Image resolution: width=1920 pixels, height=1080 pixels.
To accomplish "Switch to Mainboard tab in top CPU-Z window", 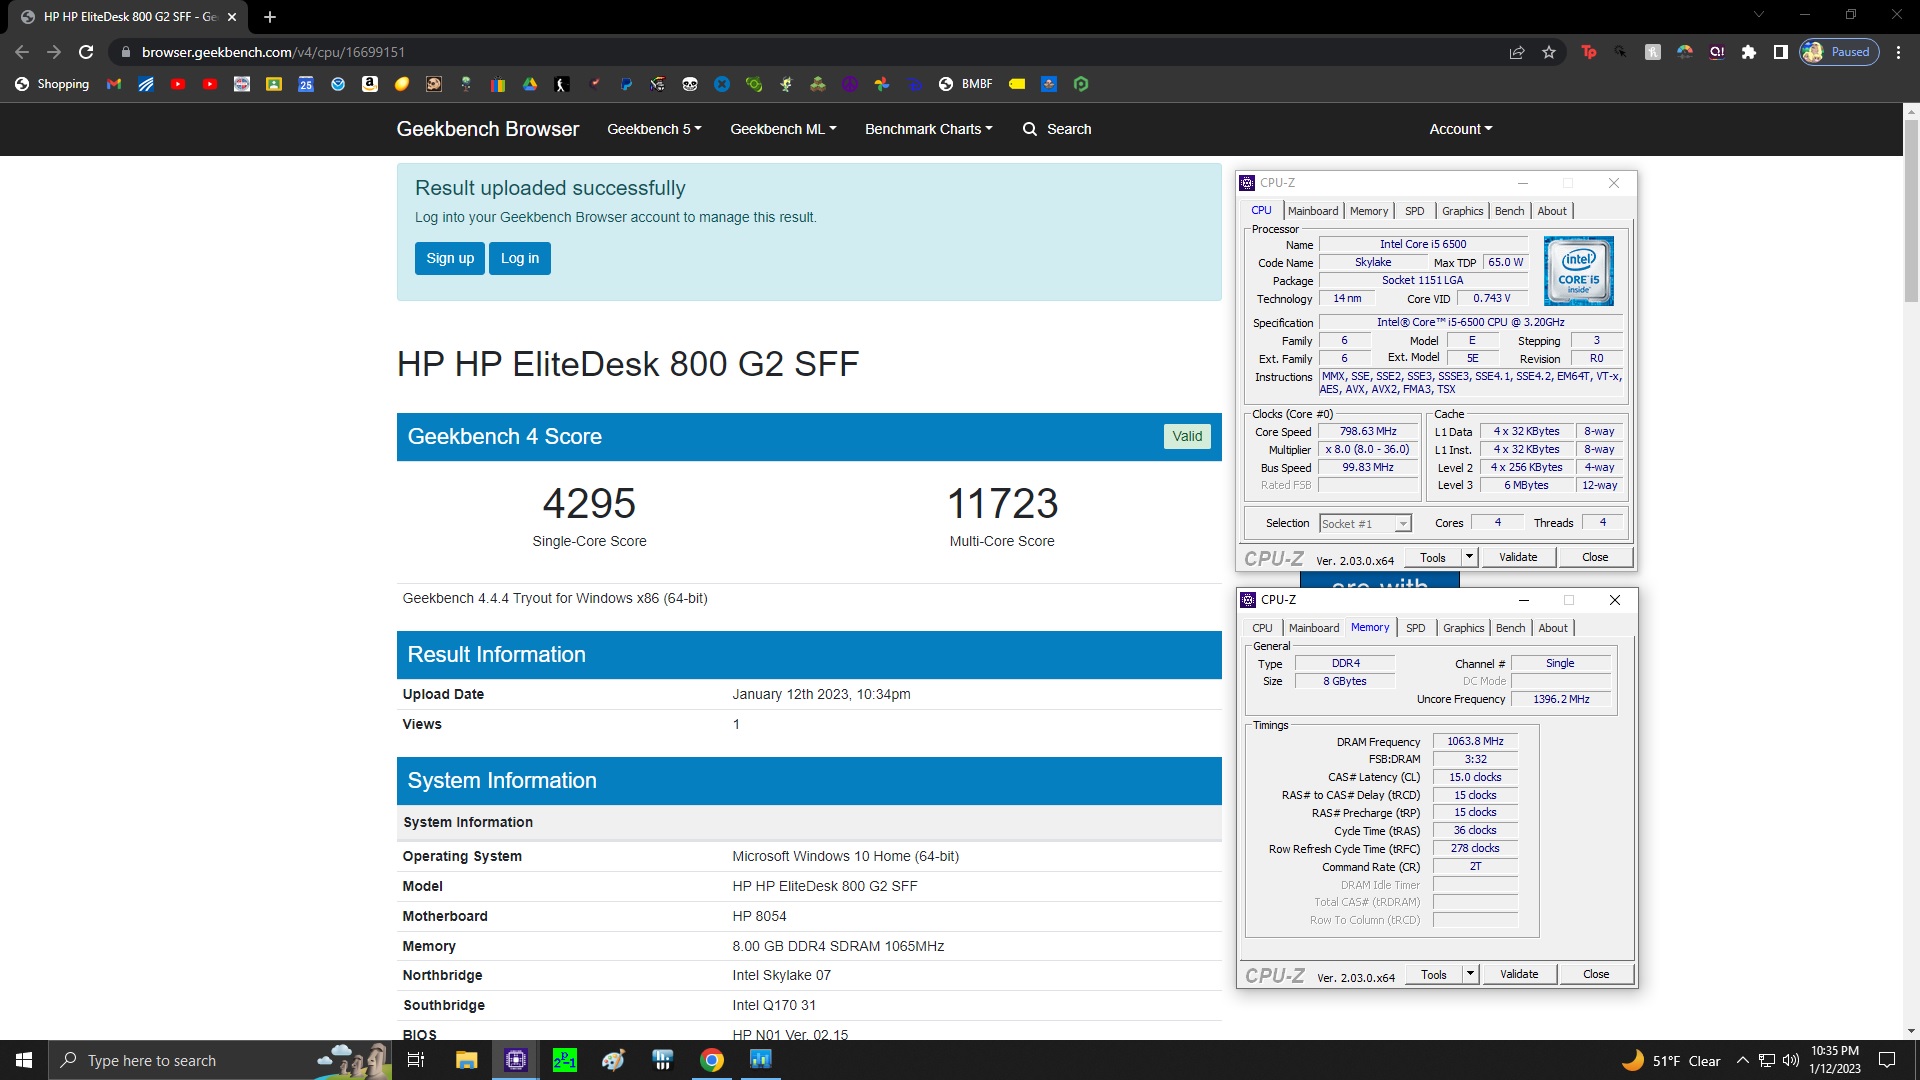I will tap(1313, 211).
